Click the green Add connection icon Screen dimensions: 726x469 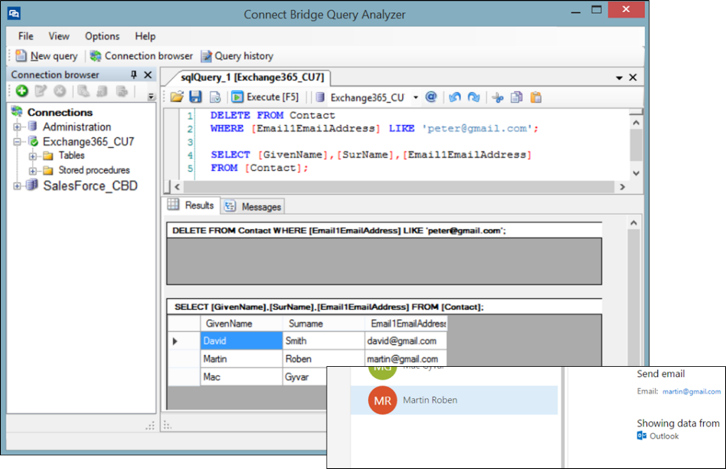coord(22,91)
